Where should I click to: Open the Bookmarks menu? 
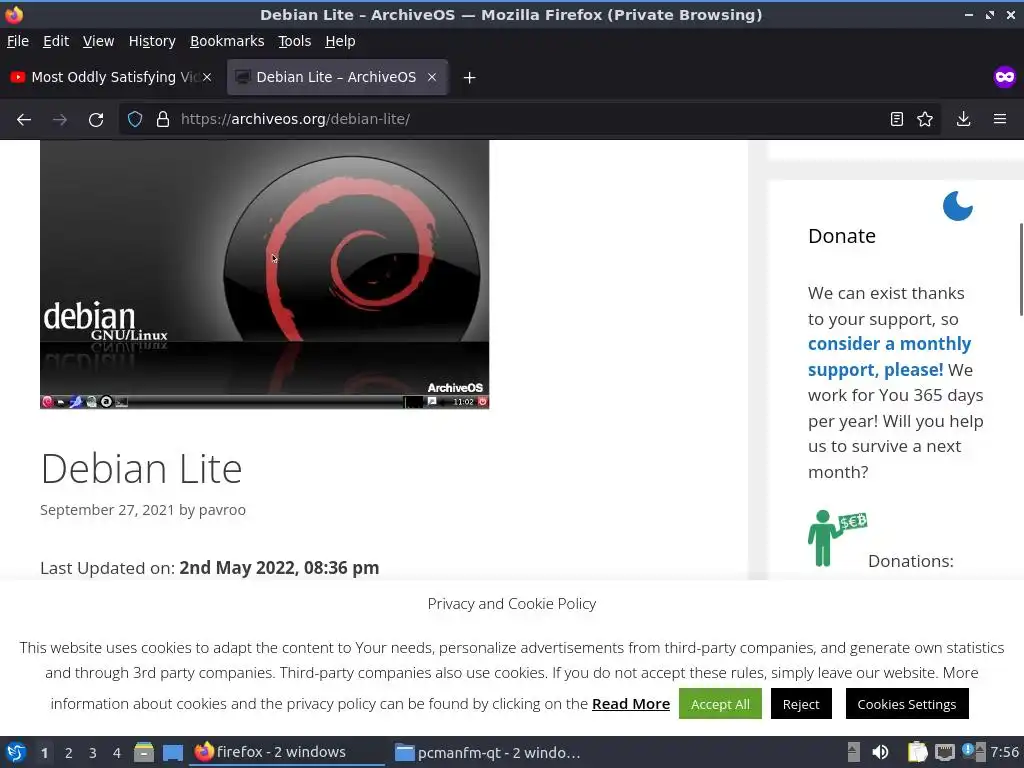tap(227, 41)
